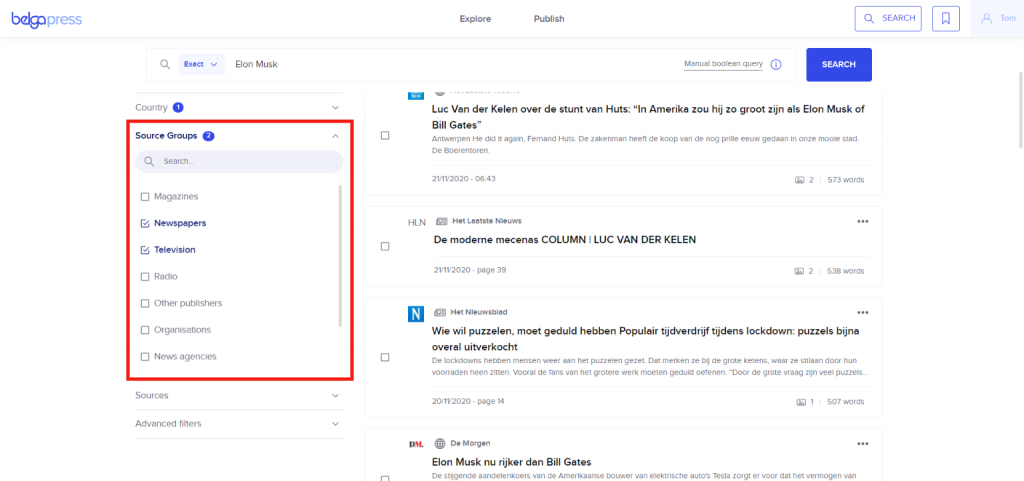Click the 573 words count
This screenshot has width=1024, height=481.
coord(845,180)
